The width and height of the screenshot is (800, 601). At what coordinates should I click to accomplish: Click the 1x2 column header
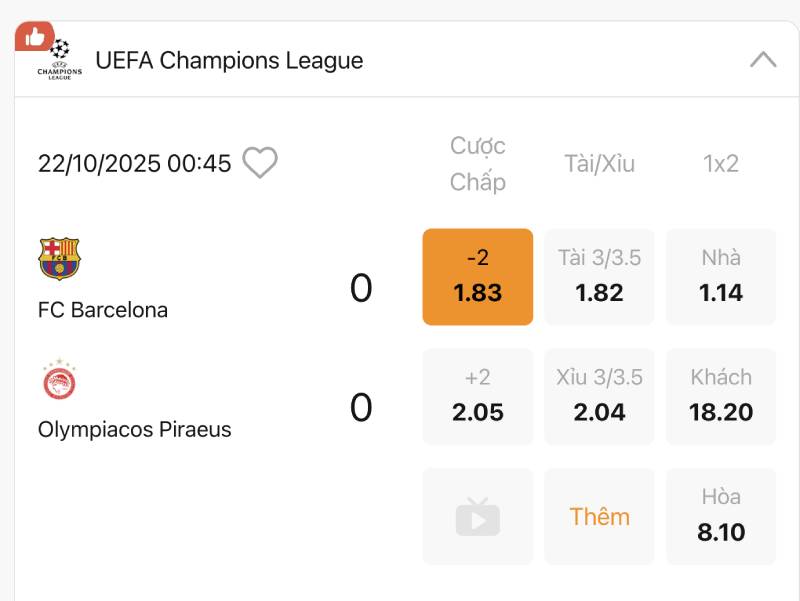721,164
